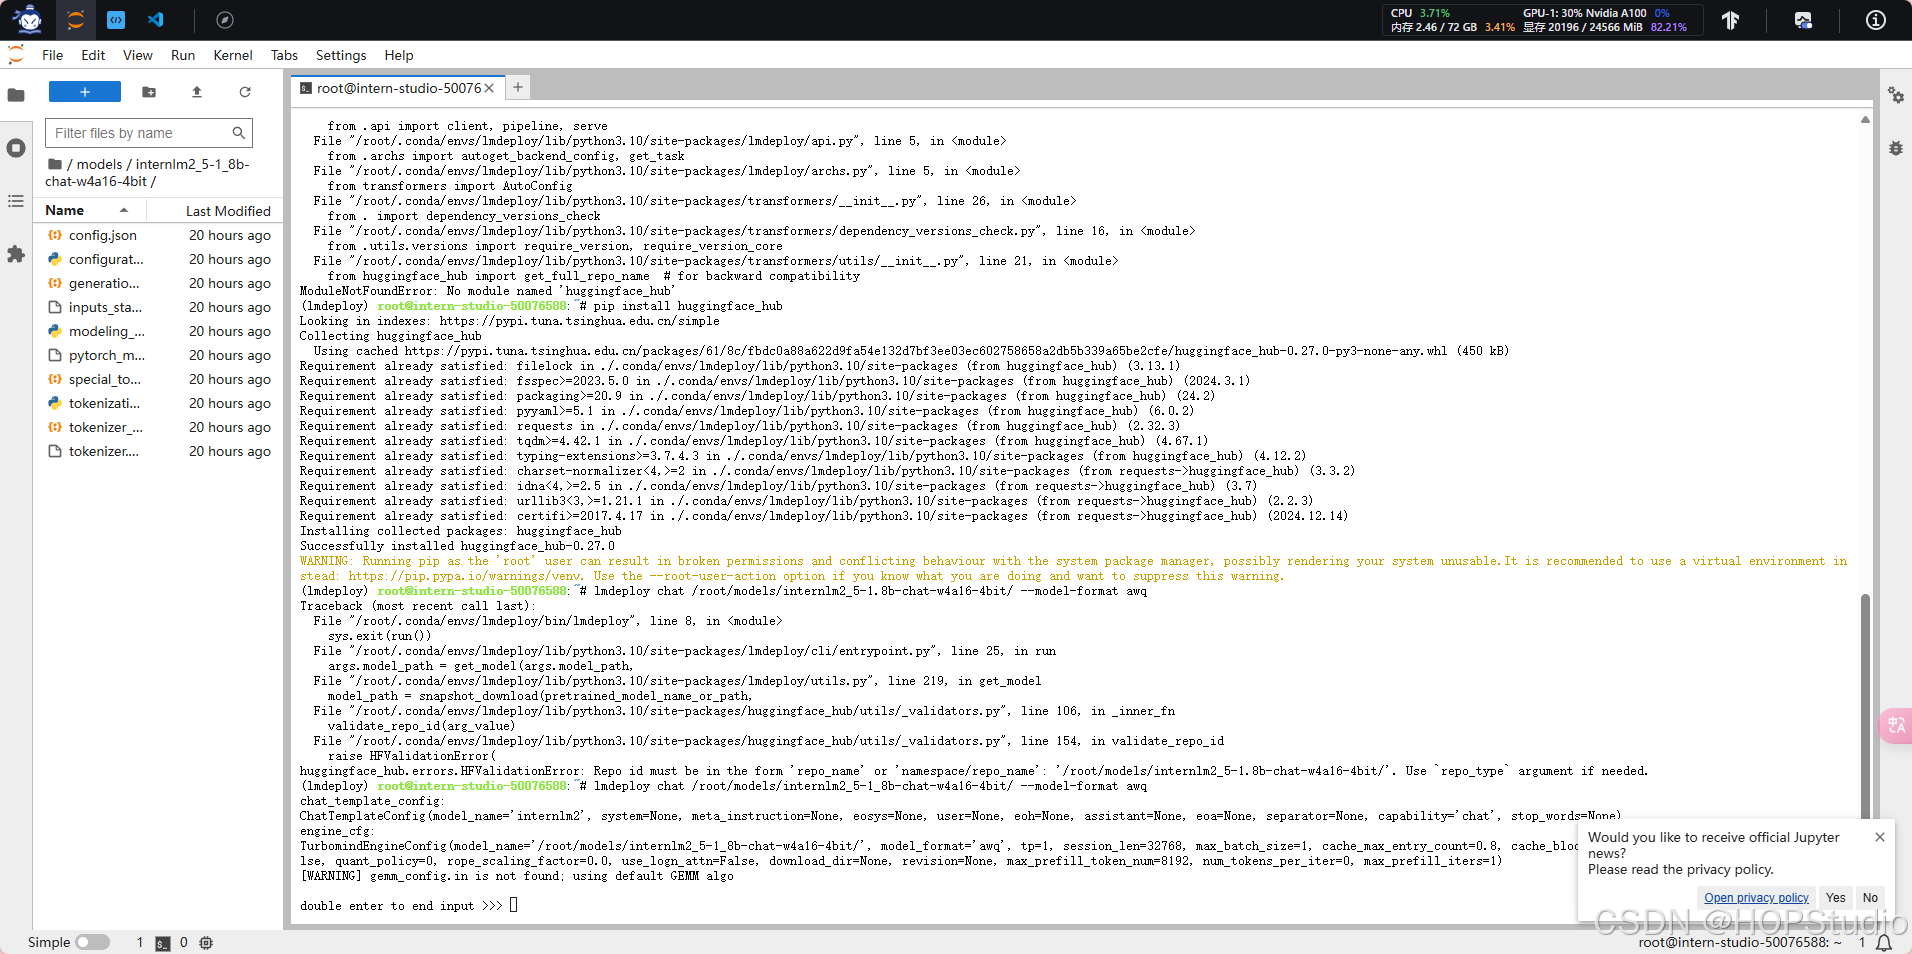Sort files by Name column
1912x954 pixels.
(64, 210)
